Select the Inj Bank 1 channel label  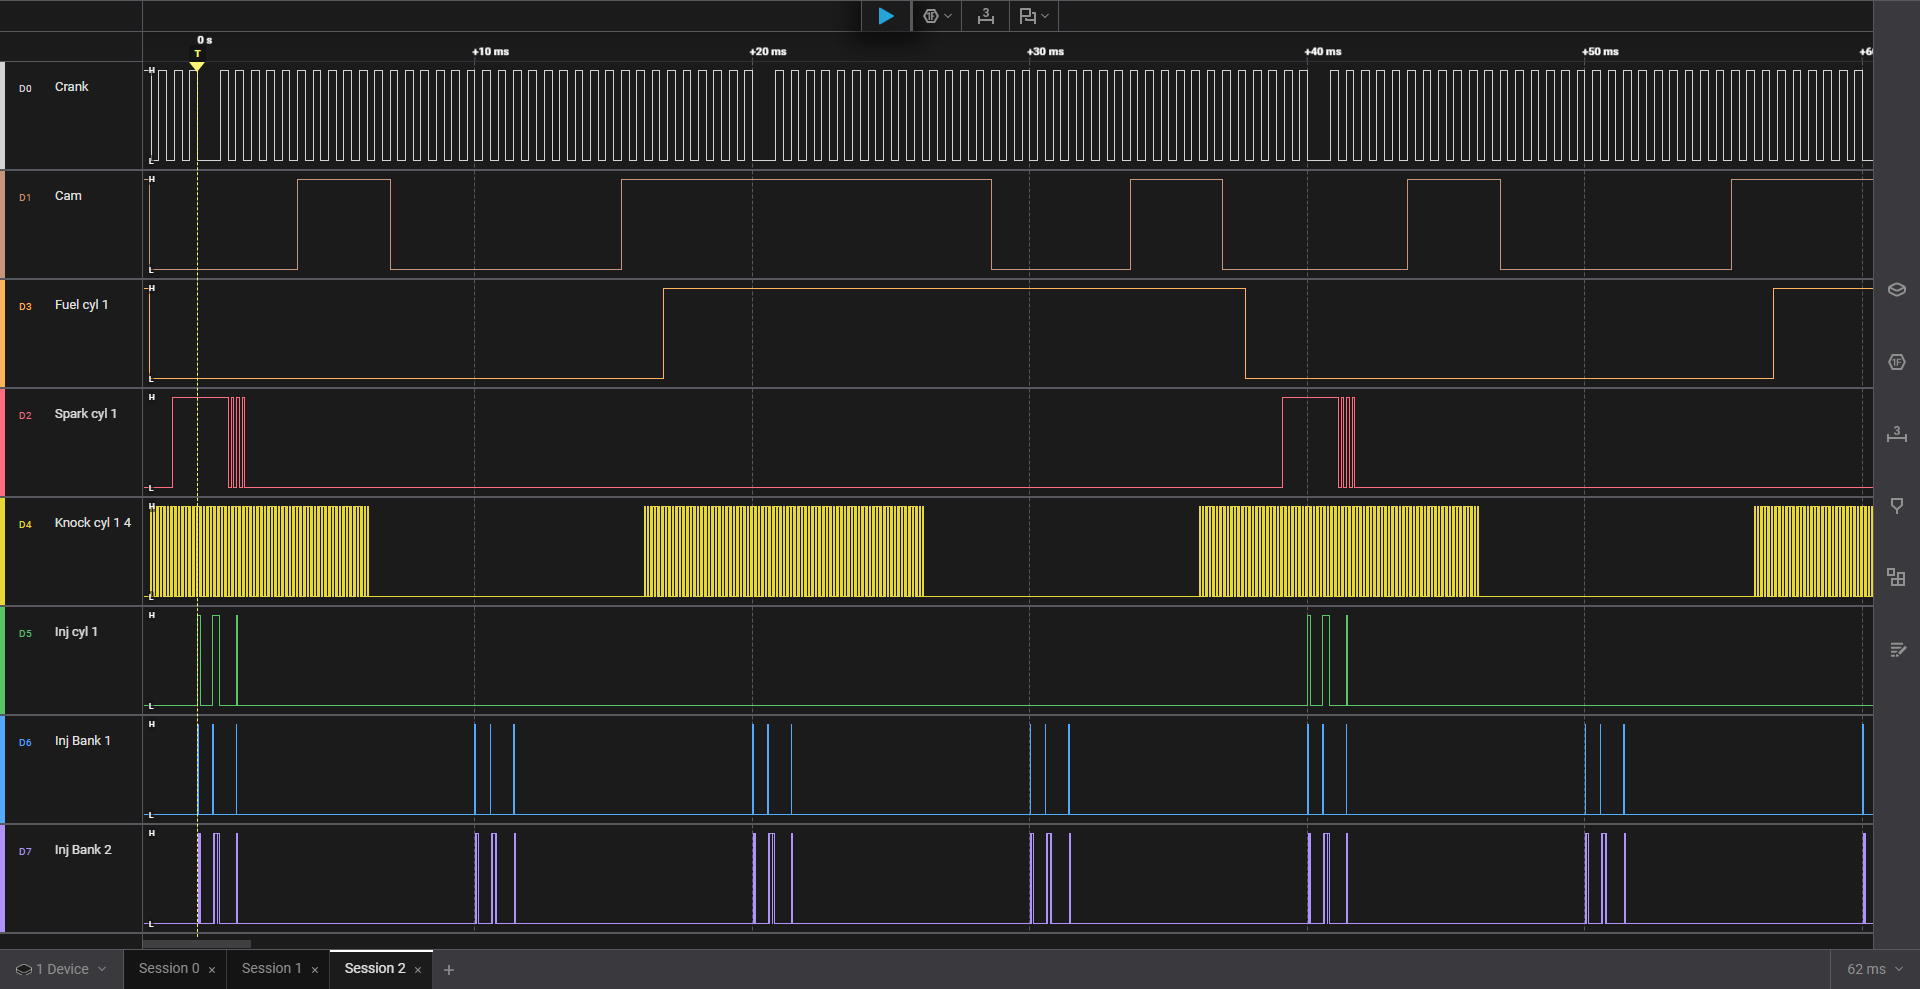coord(83,741)
